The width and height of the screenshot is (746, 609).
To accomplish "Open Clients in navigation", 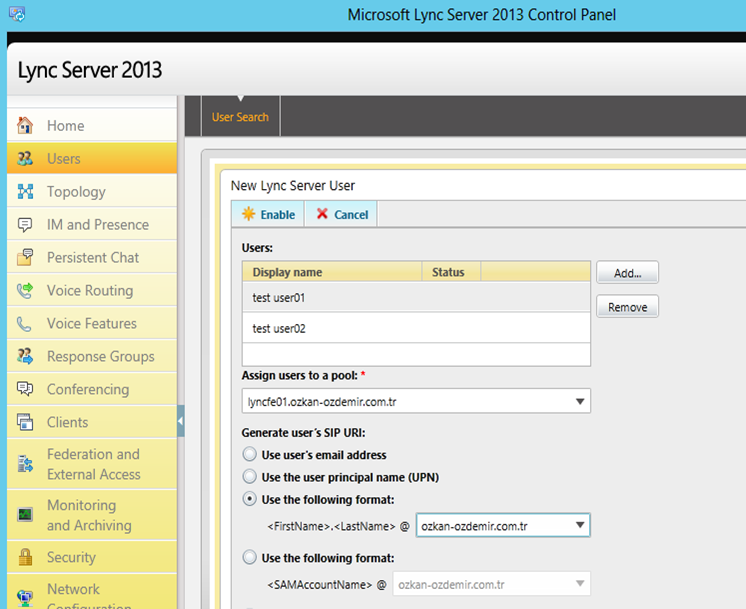I will point(92,422).
